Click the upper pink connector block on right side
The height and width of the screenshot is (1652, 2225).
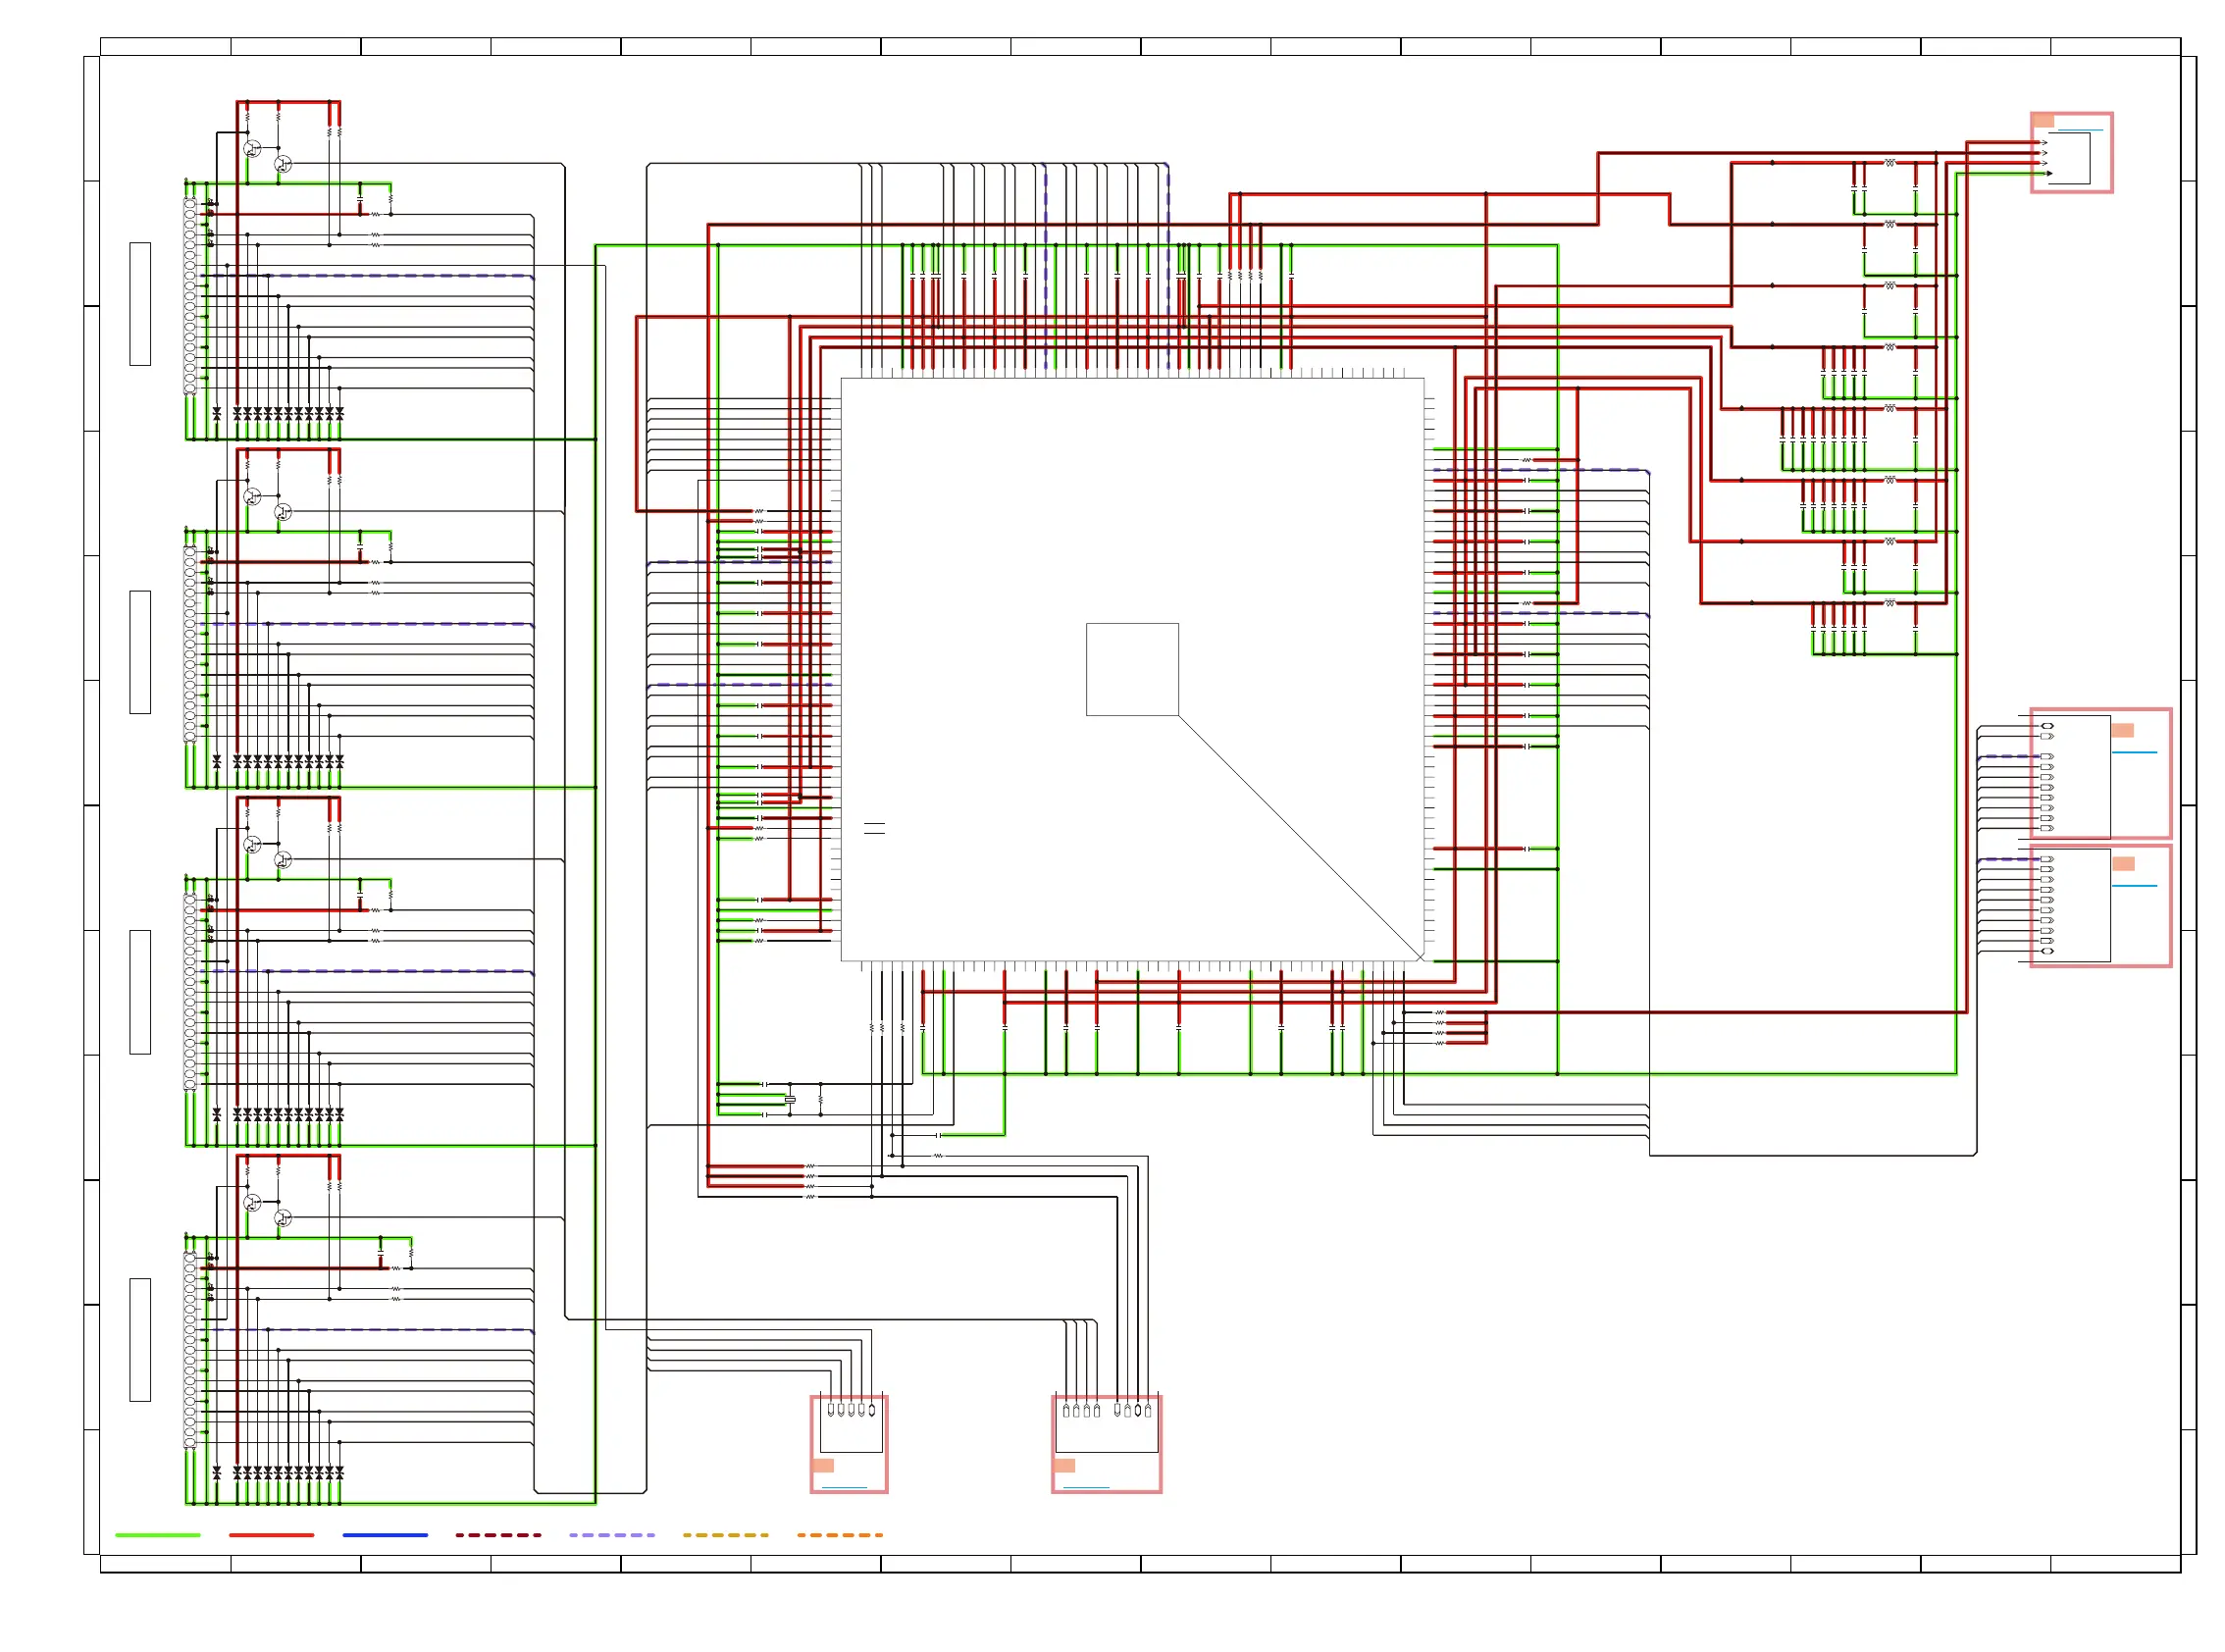tap(2100, 773)
